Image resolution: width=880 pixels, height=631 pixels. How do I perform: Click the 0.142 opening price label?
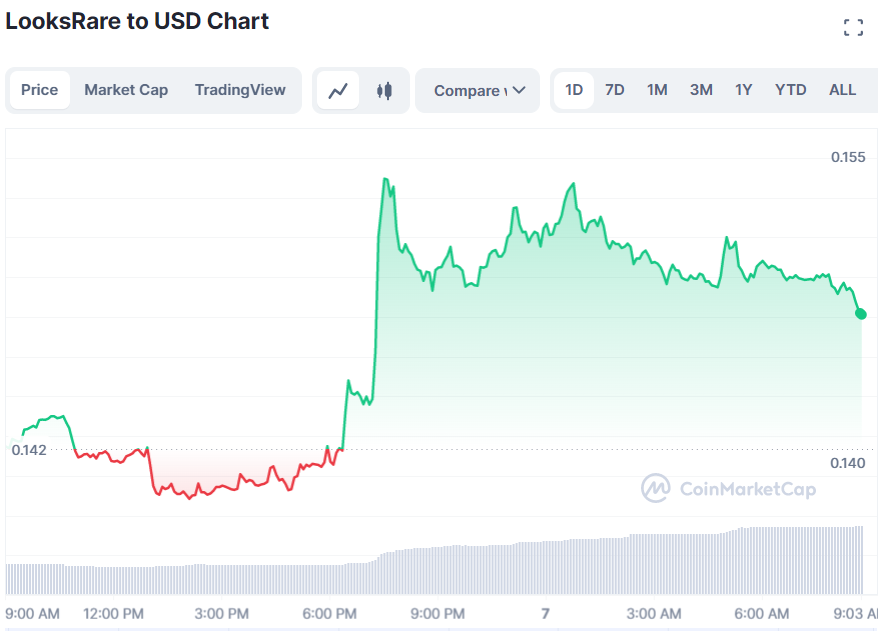click(x=29, y=450)
